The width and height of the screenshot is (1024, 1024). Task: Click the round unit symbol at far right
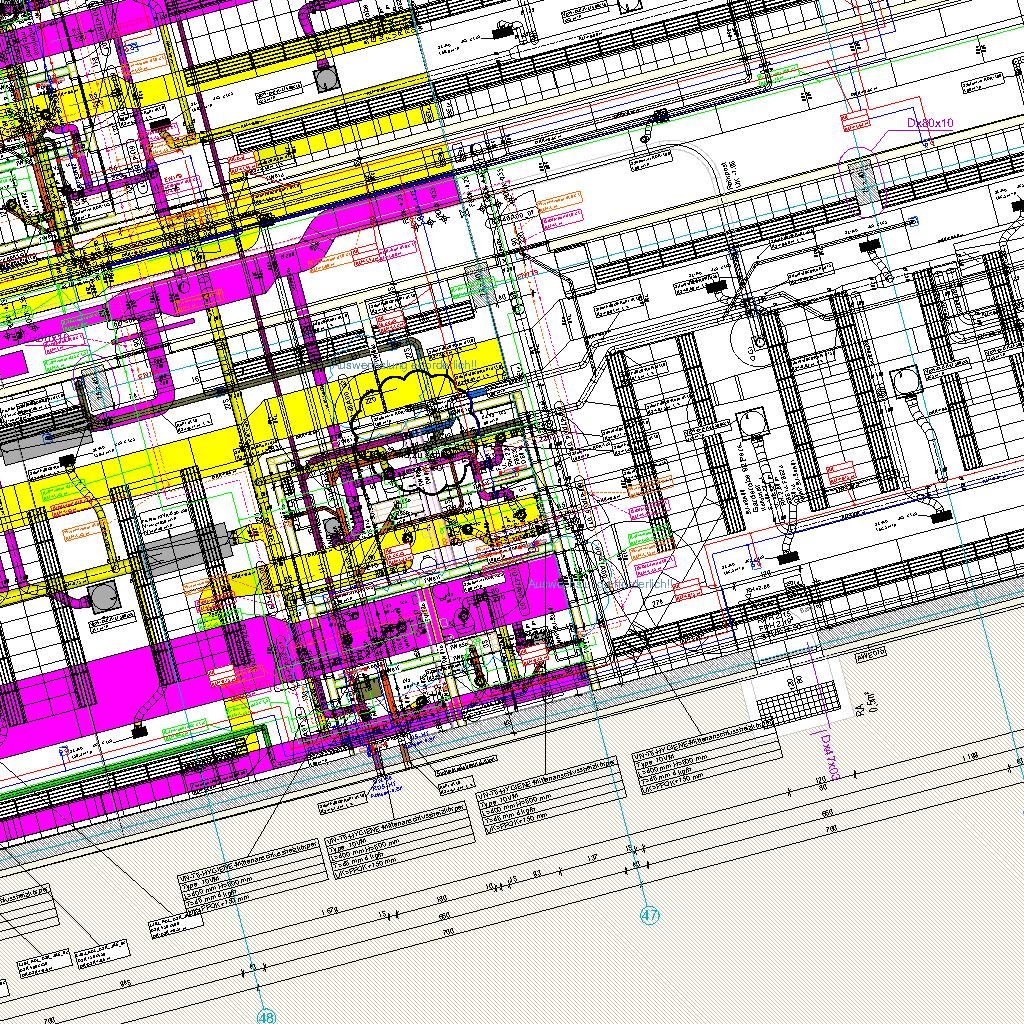pyautogui.click(x=906, y=380)
